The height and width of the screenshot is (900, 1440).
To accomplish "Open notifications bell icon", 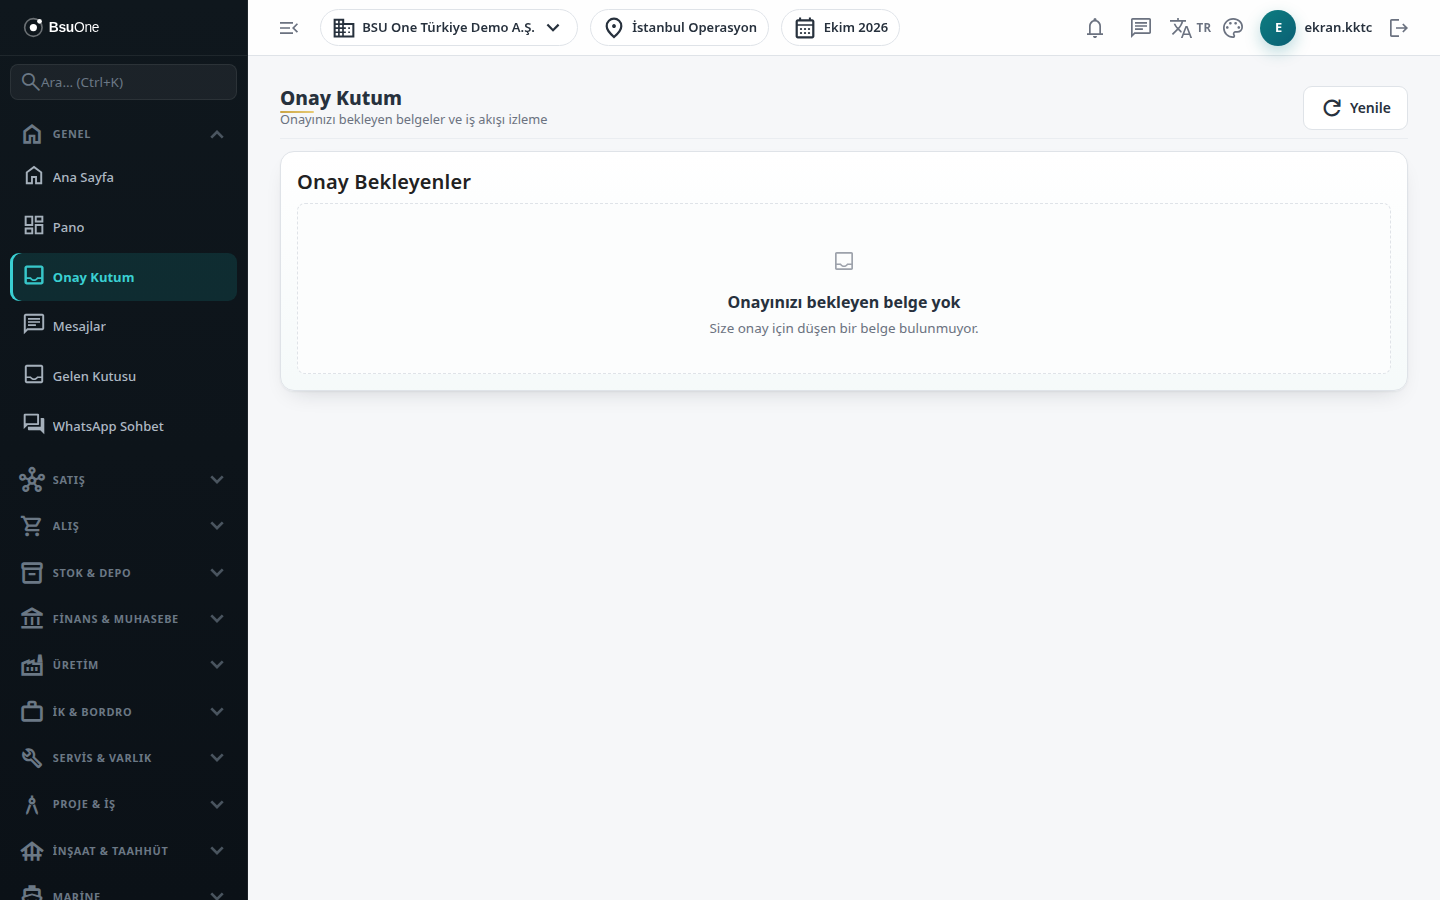I will pos(1095,28).
